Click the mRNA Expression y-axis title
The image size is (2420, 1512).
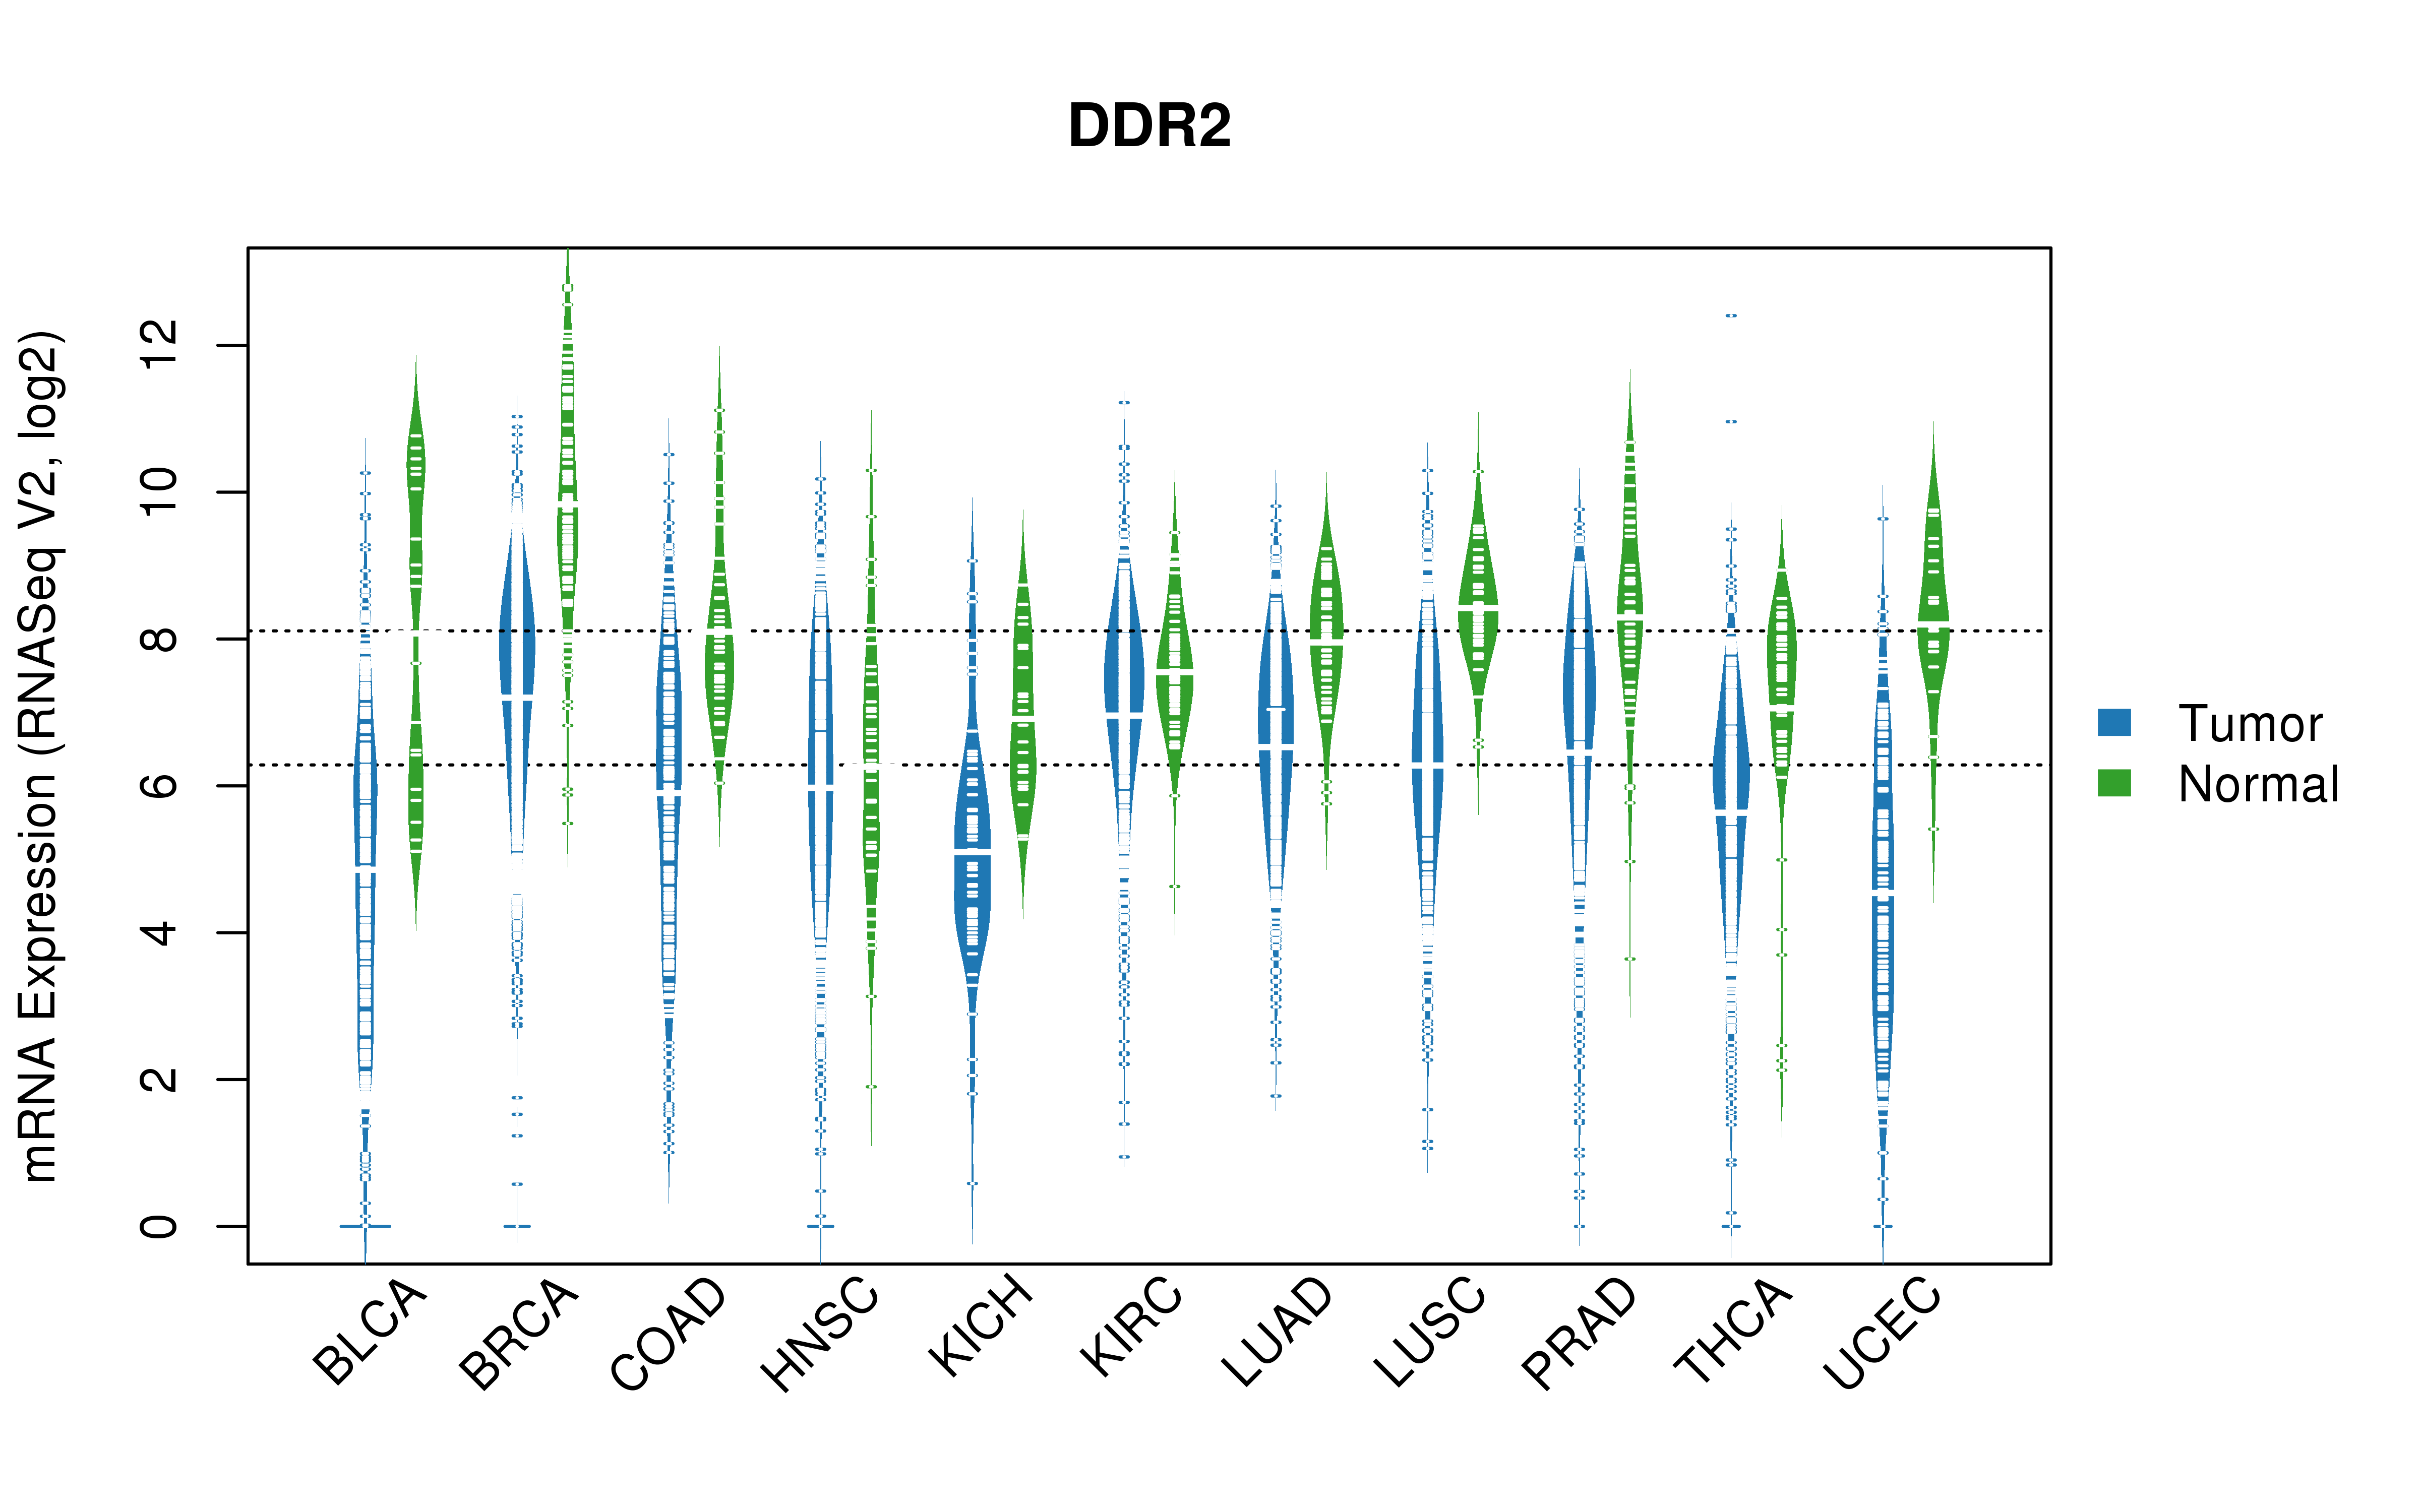[x=42, y=756]
